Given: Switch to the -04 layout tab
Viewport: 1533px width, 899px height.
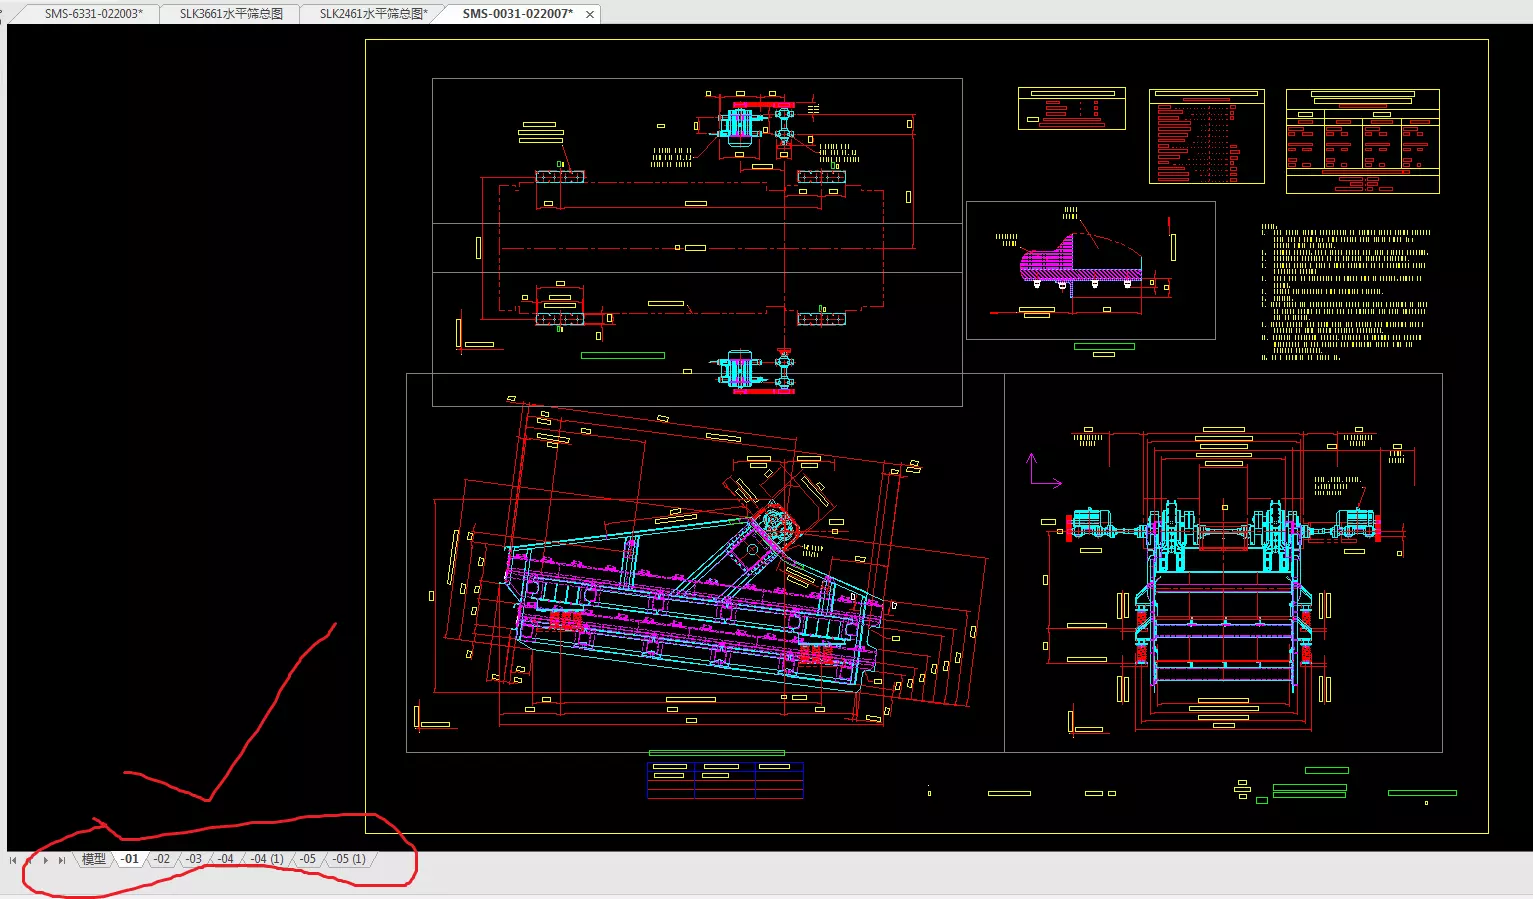Looking at the screenshot, I should (x=226, y=859).
